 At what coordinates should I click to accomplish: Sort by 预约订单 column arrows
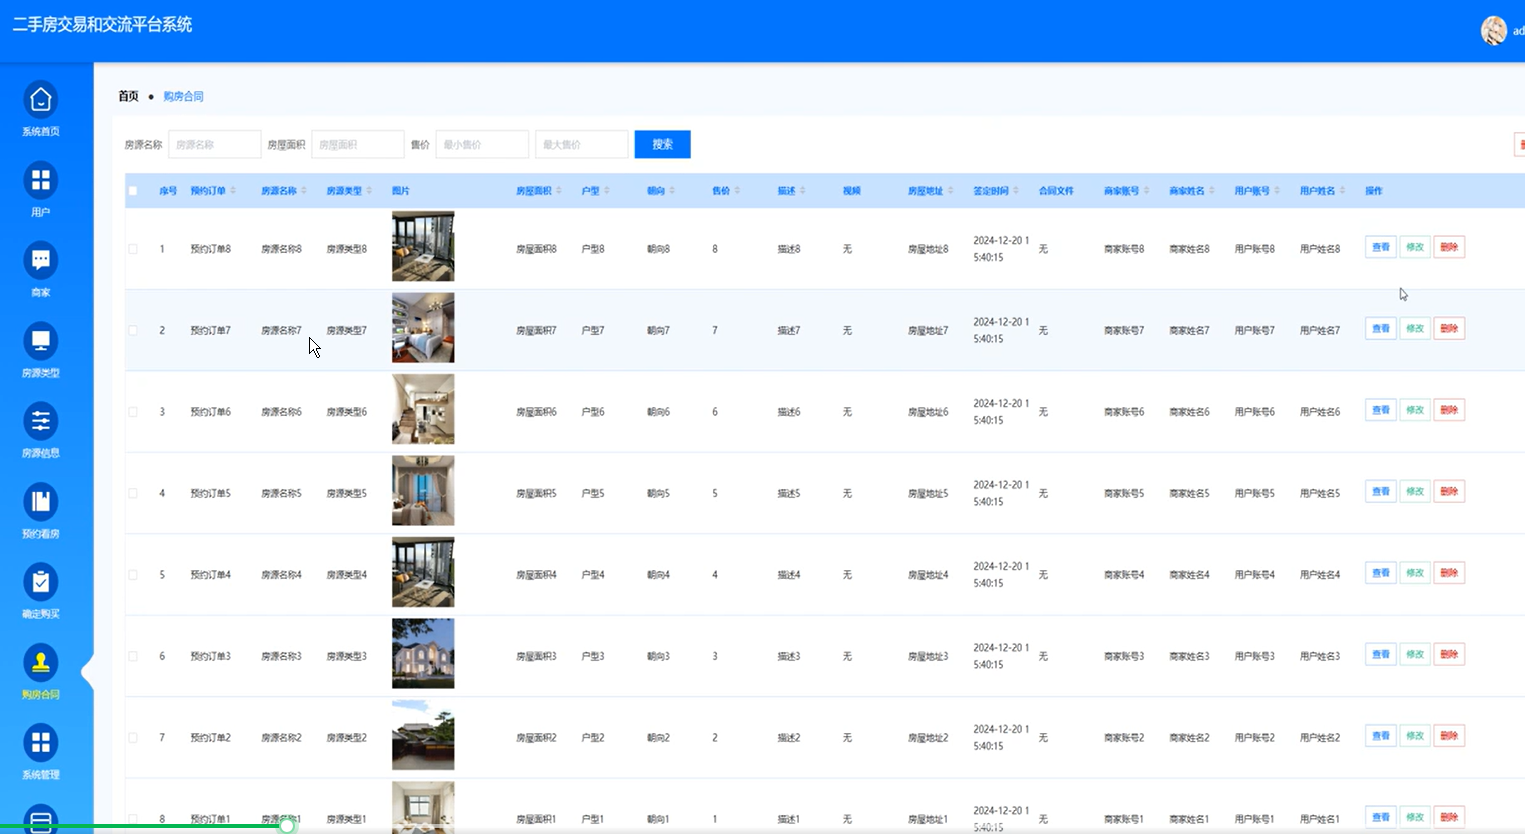[x=233, y=191]
